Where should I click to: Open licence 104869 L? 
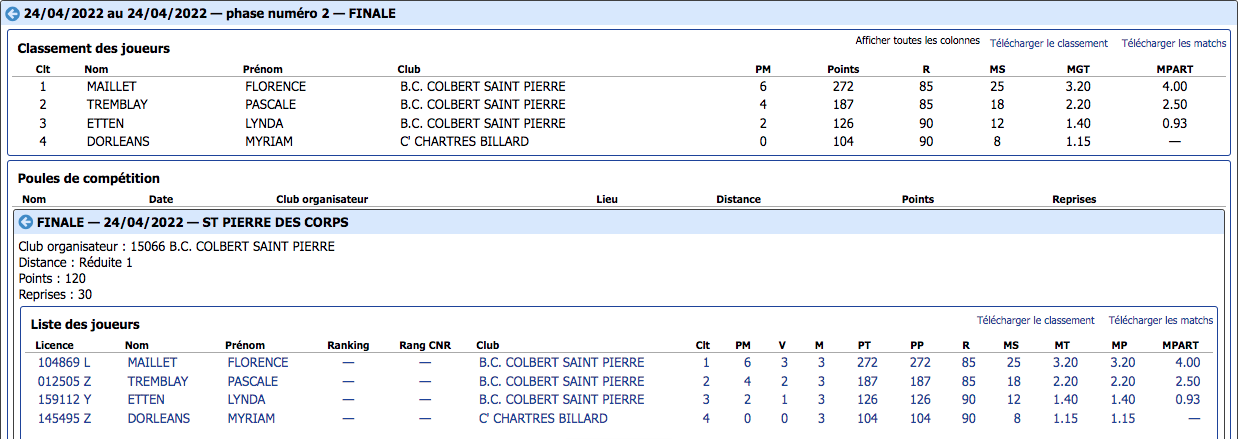coord(64,363)
